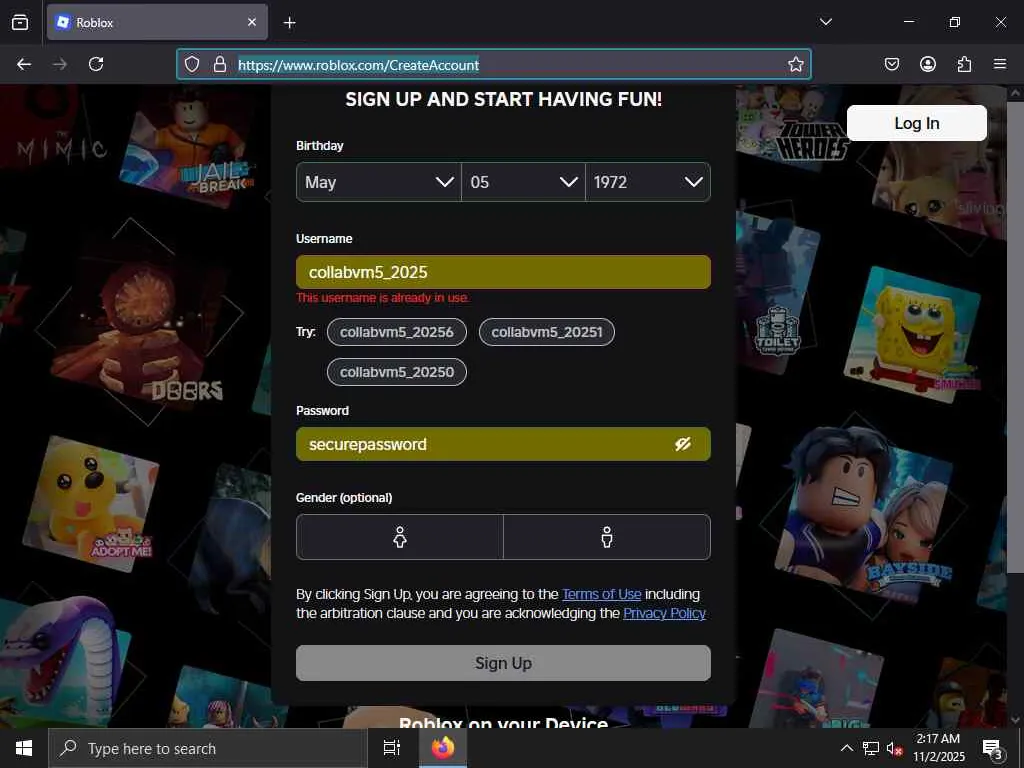1024x768 pixels.
Task: Open the Windows Start menu
Action: [24, 748]
